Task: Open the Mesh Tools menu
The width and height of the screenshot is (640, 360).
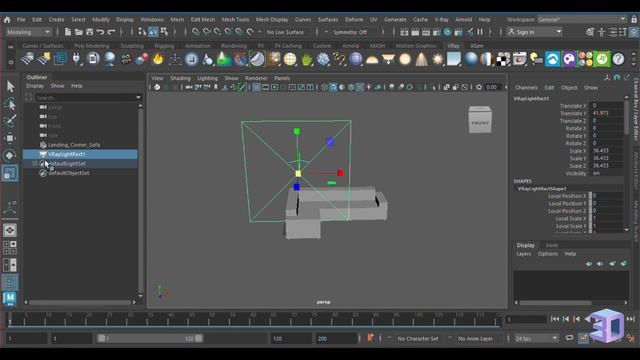Action: (x=235, y=20)
